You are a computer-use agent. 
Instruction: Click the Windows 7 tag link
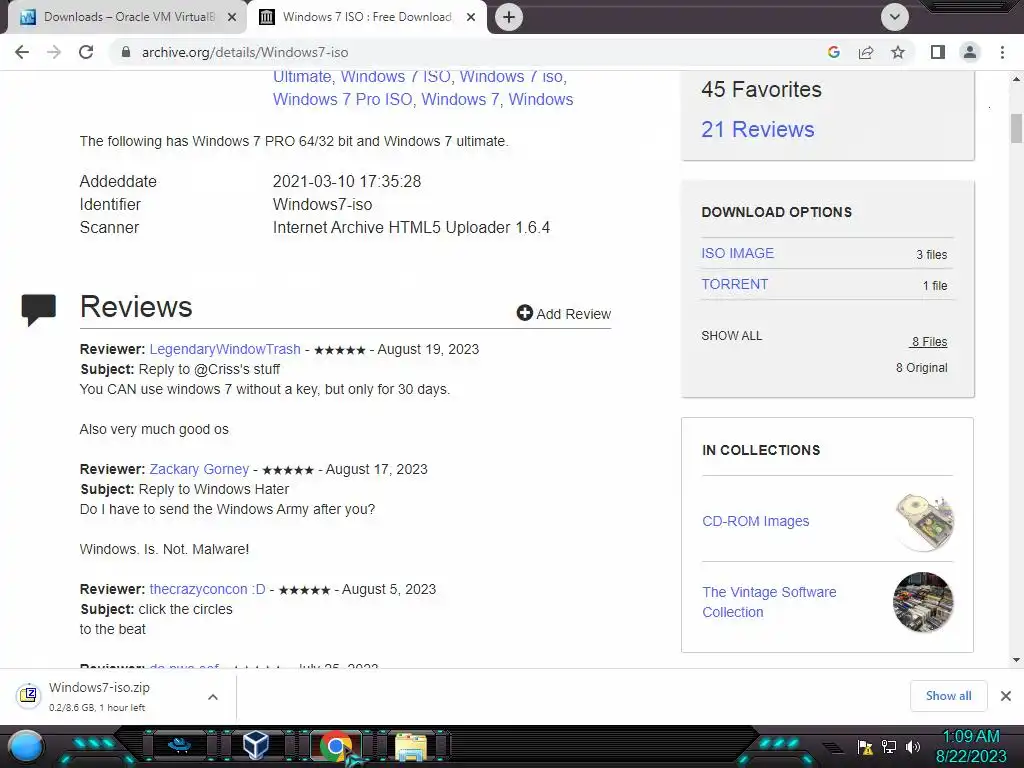[x=460, y=99]
